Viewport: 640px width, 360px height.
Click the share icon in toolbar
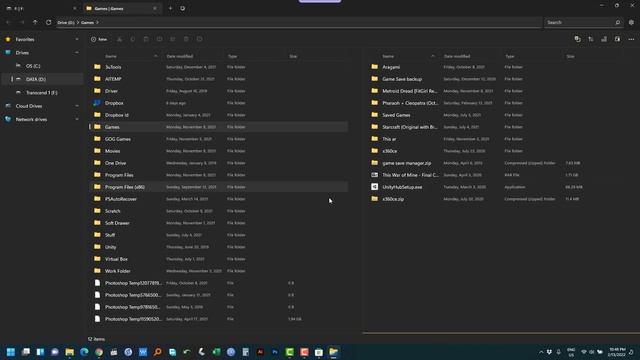point(173,39)
